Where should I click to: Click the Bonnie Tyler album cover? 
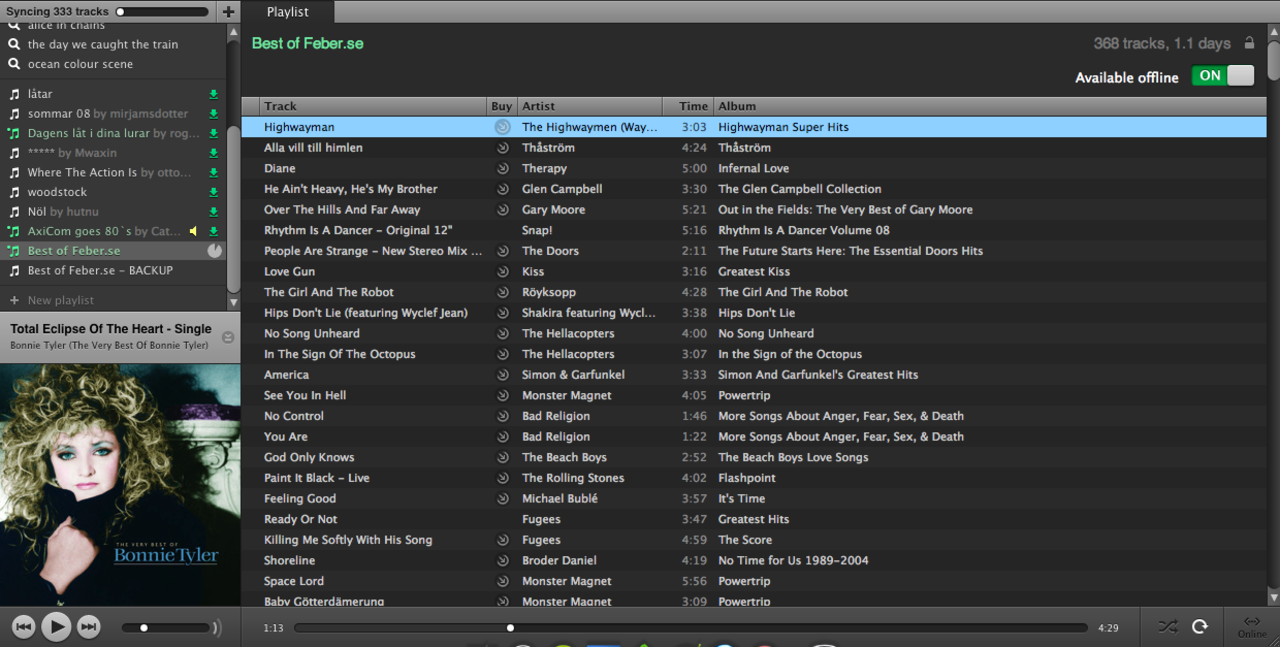point(120,484)
